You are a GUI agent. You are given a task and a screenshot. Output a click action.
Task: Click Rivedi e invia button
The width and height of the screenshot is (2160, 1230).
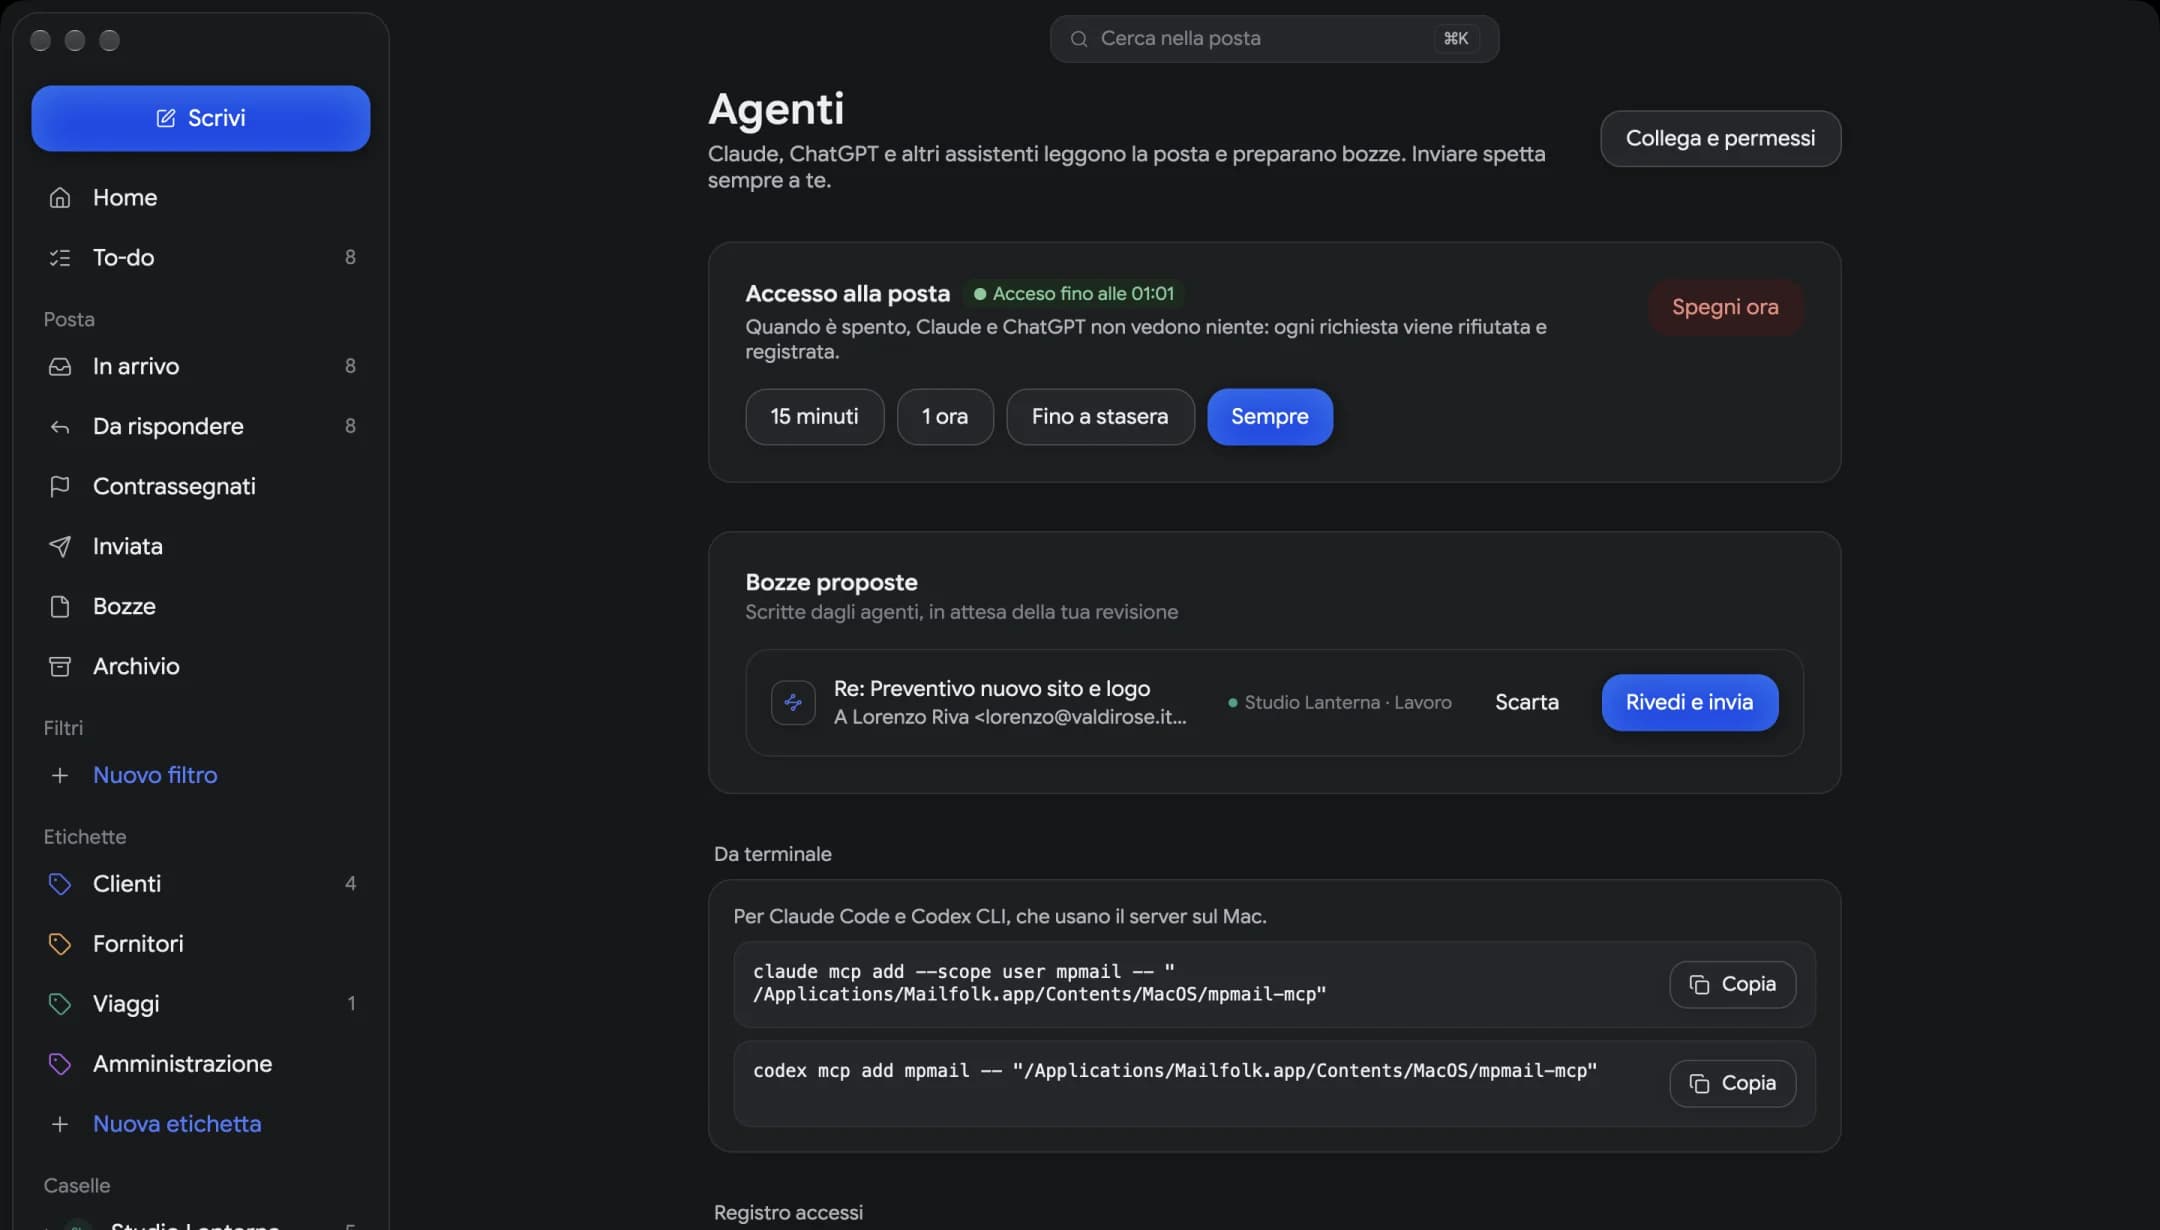click(1689, 702)
